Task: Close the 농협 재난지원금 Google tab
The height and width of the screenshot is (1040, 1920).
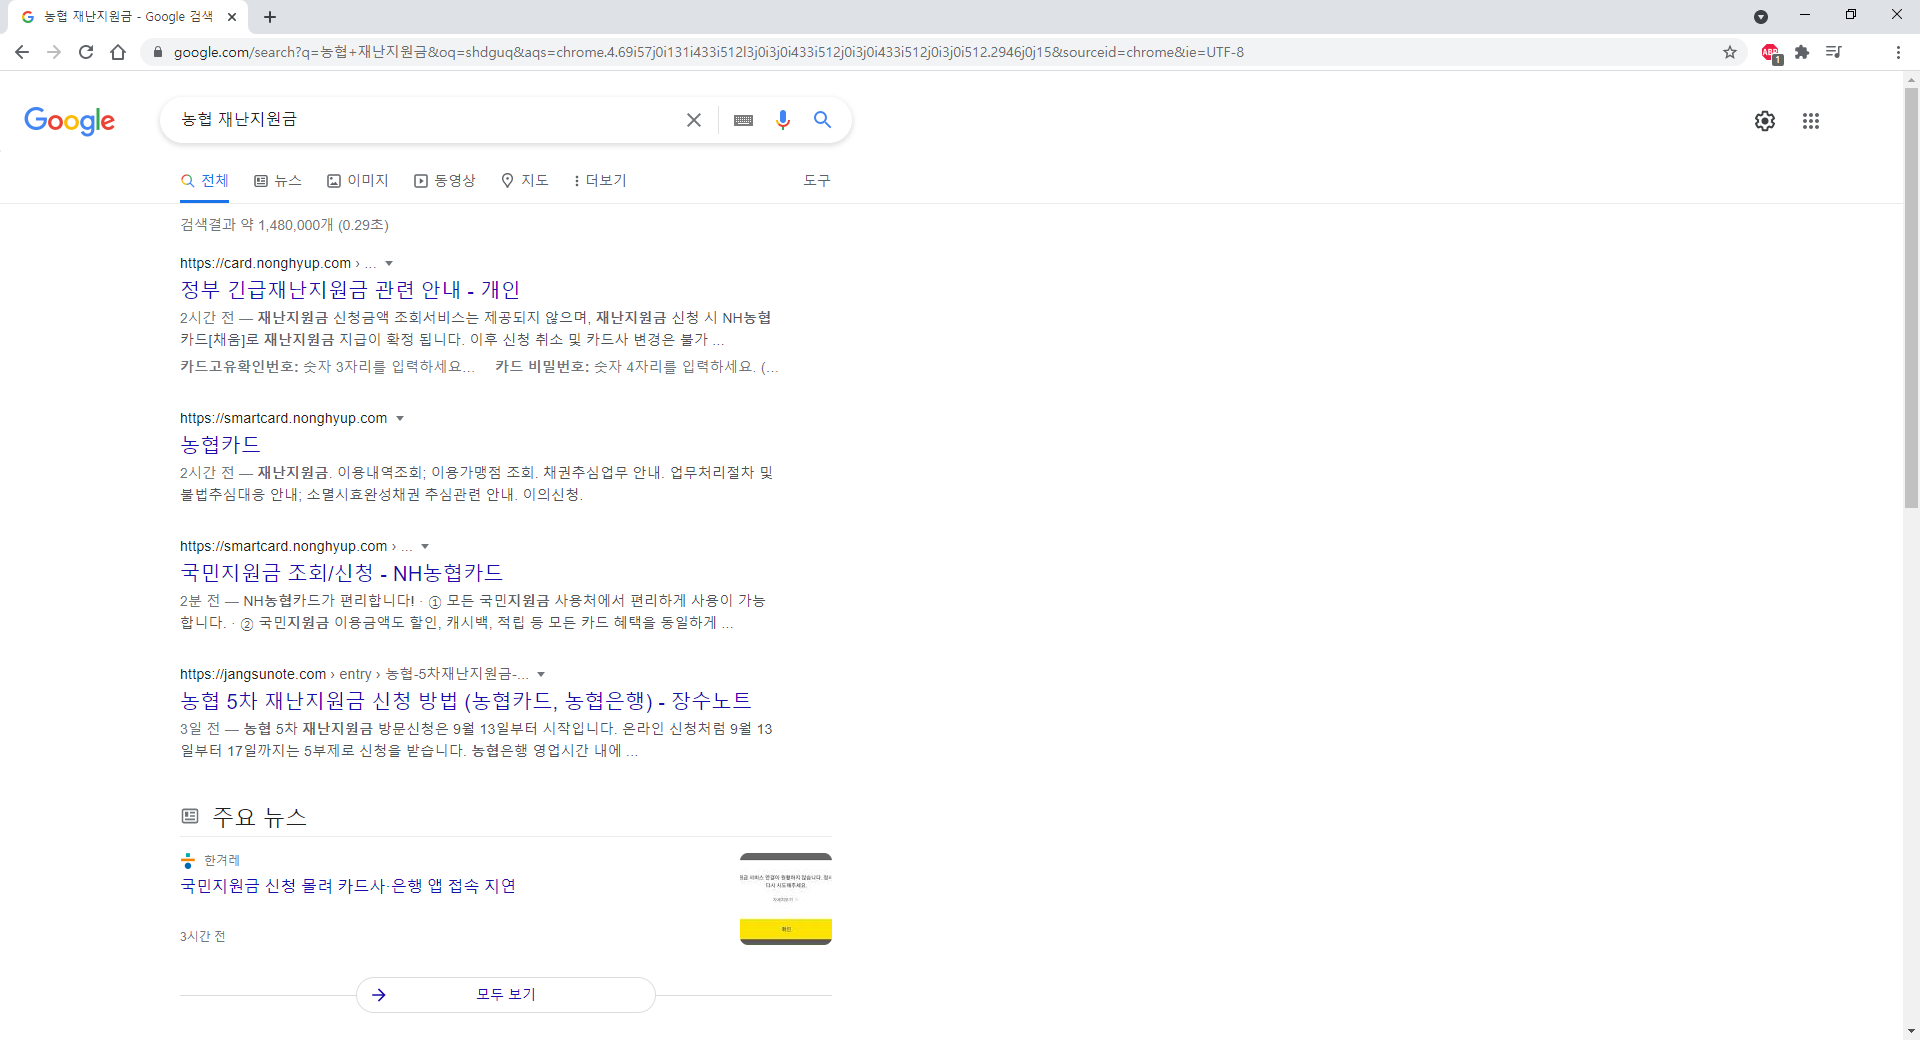Action: (232, 17)
